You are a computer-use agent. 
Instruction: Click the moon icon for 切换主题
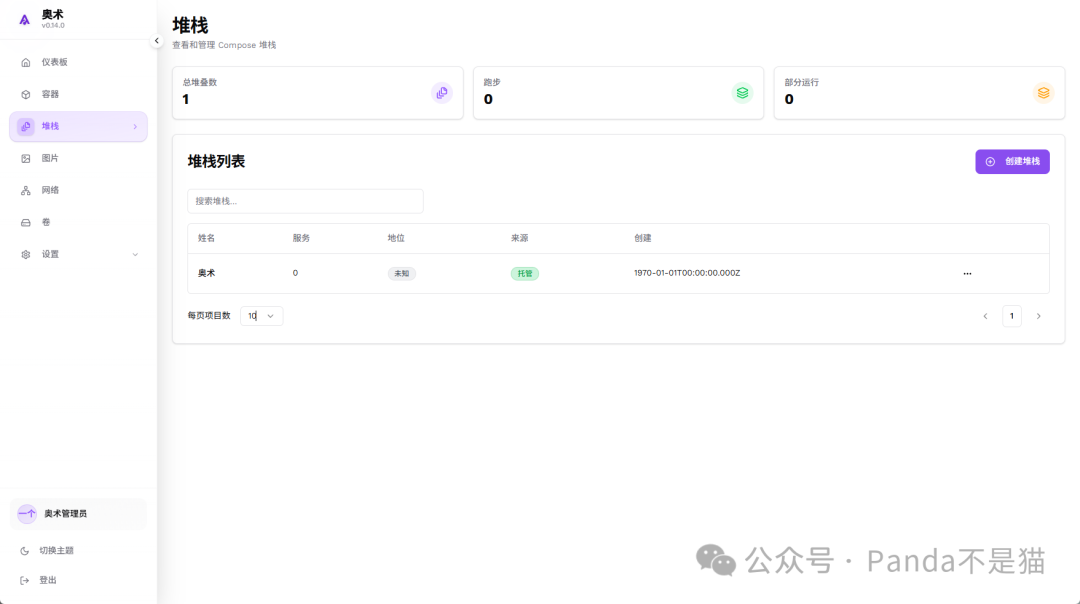point(25,551)
